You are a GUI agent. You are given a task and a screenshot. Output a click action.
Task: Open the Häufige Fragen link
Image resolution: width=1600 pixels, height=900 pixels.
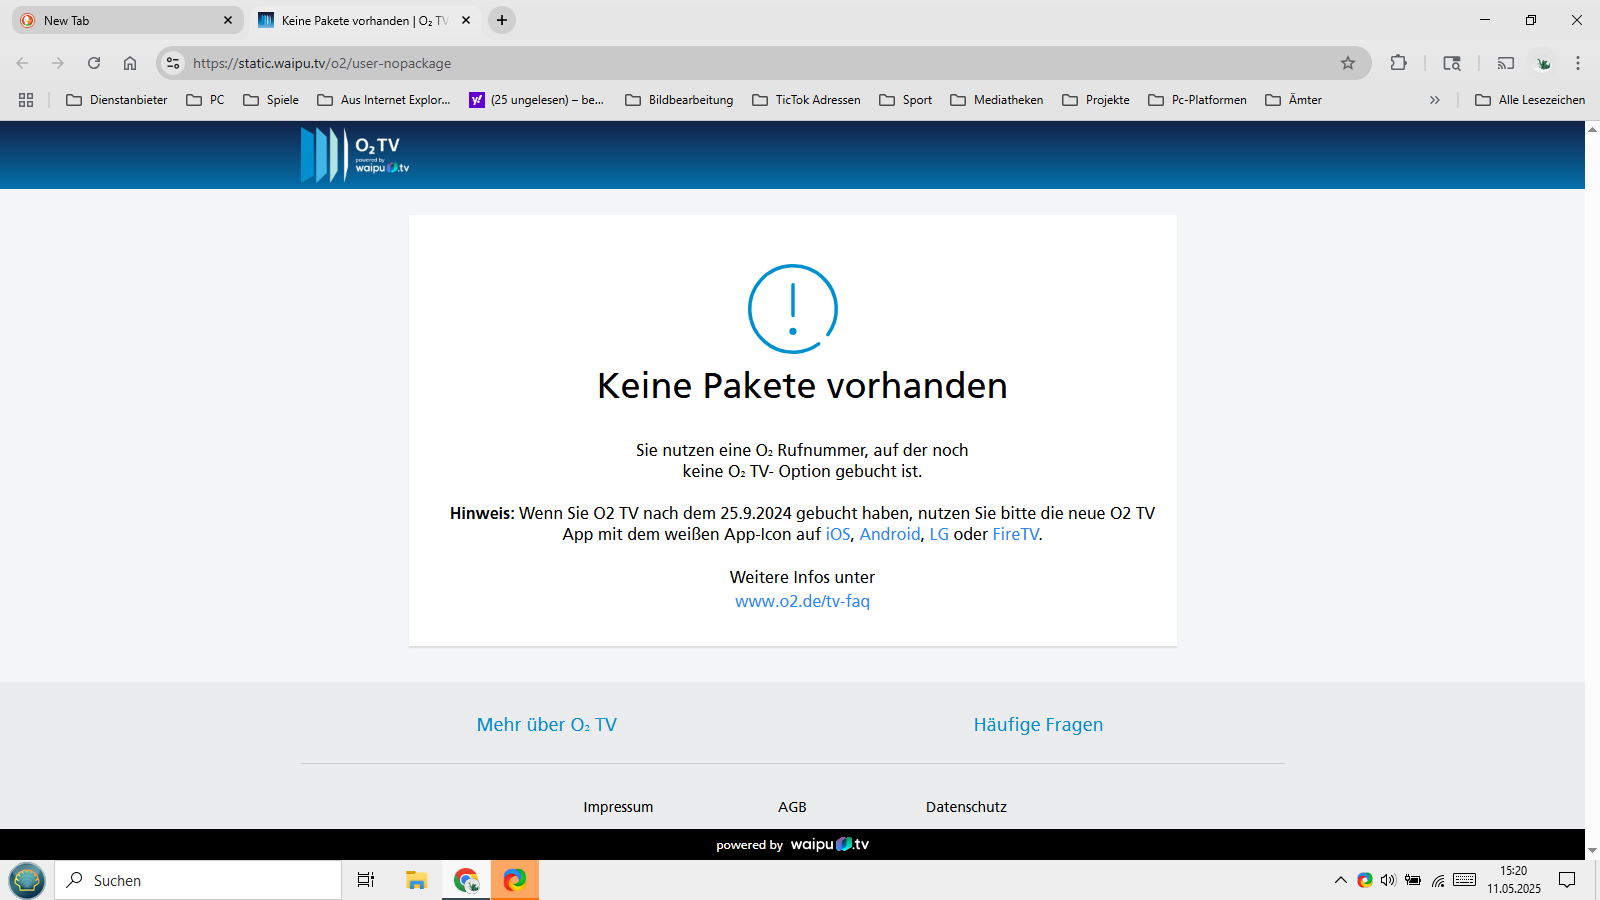click(1038, 724)
